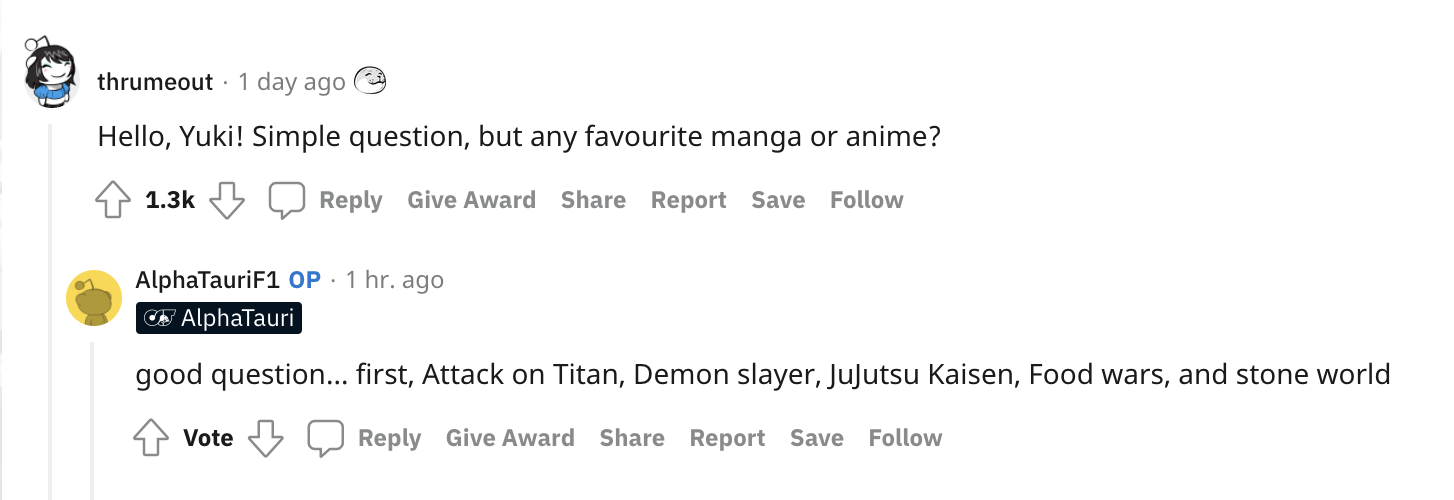1454x500 pixels.
Task: Click reply speech bubble on thrumeout's comment
Action: (287, 200)
